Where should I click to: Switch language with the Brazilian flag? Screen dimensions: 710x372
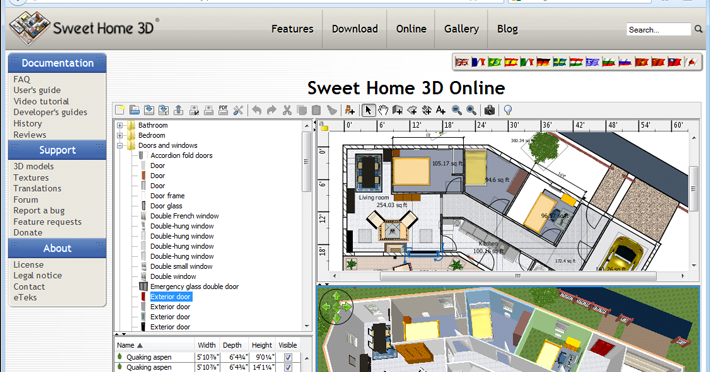494,62
